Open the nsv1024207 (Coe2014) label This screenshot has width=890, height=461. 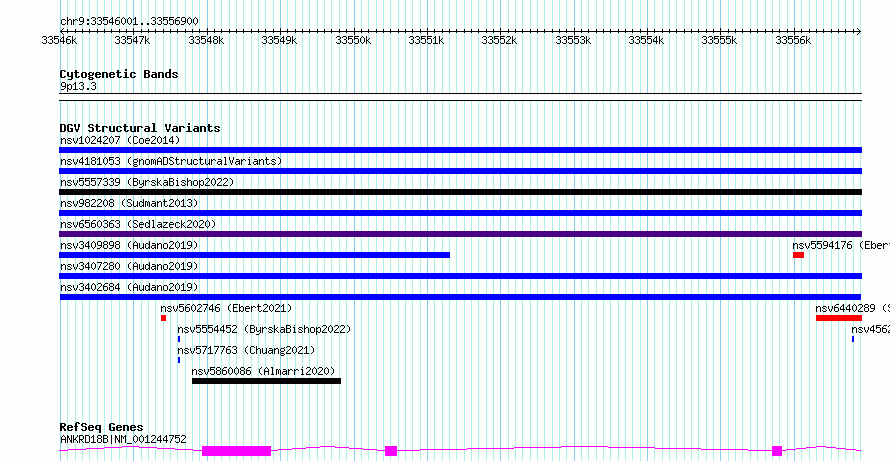pyautogui.click(x=120, y=140)
